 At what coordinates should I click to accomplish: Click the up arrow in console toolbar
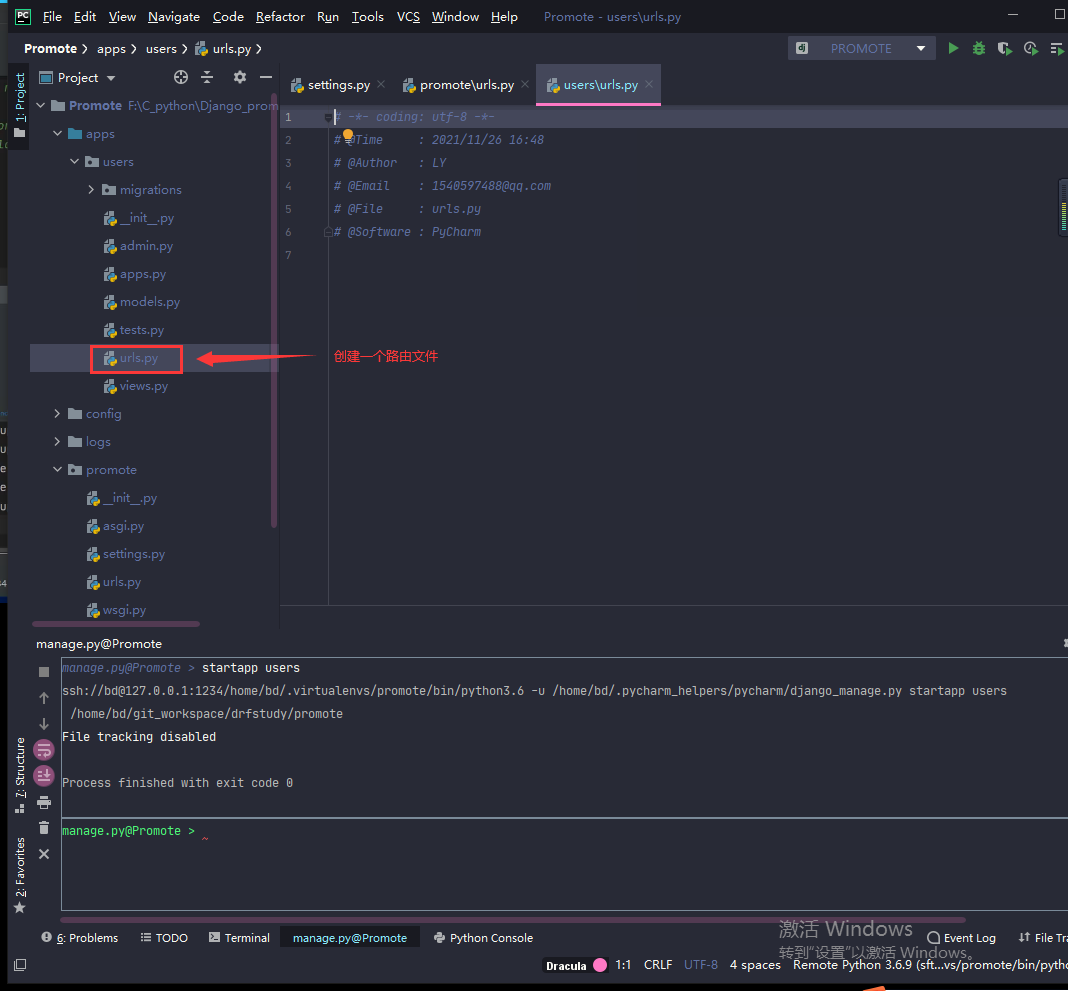(44, 698)
